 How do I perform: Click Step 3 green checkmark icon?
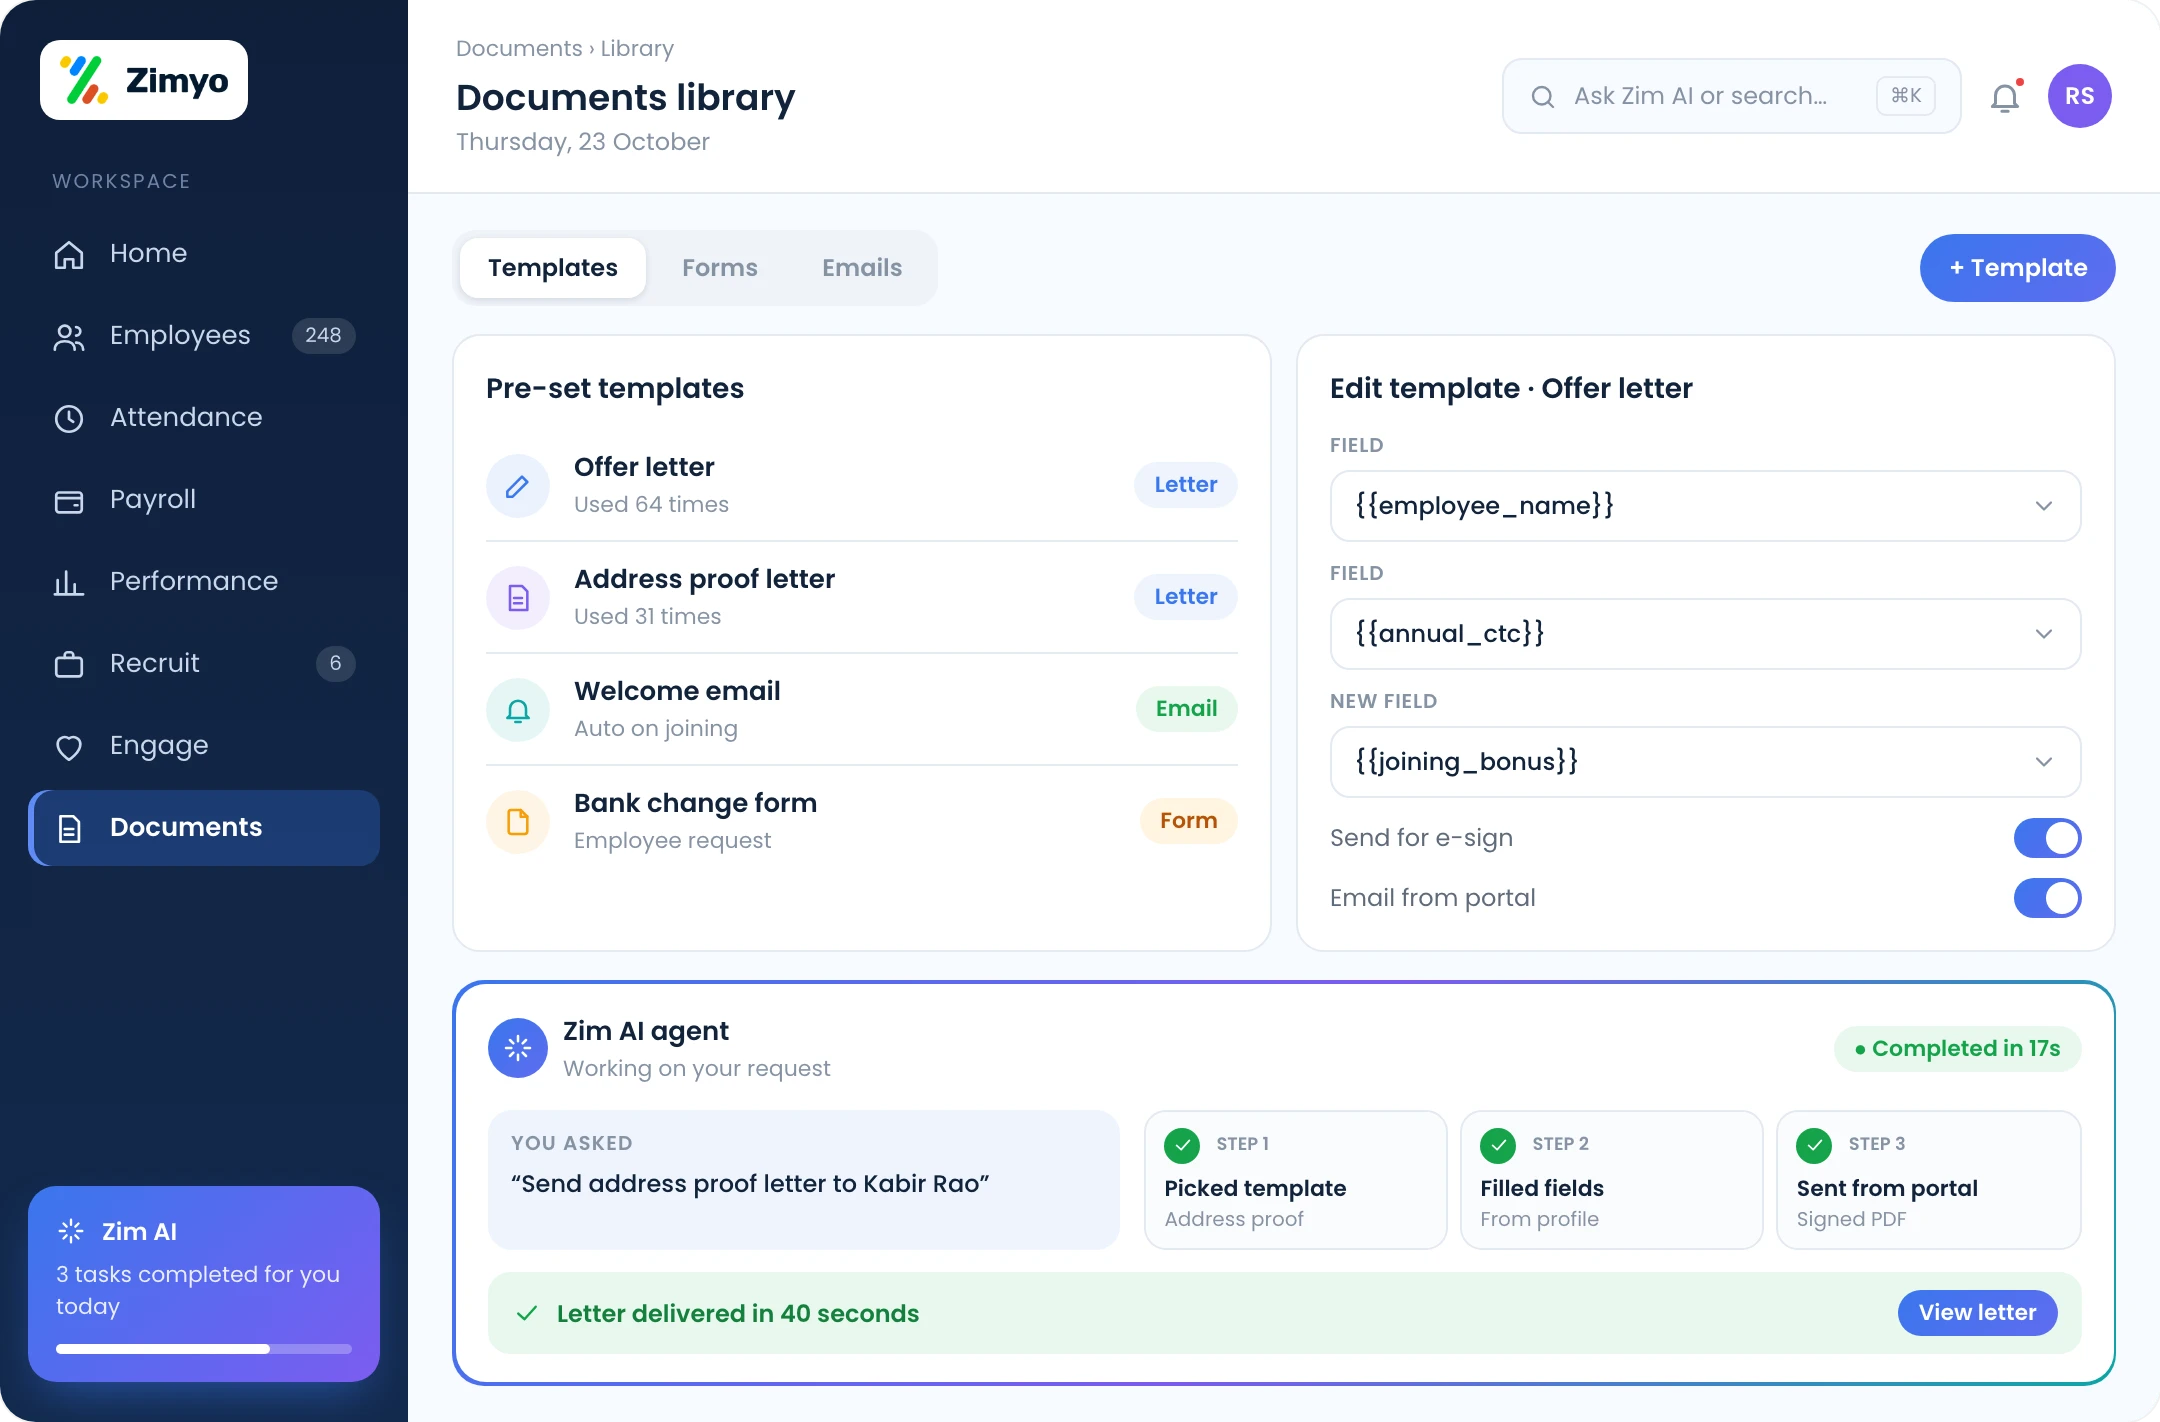pyautogui.click(x=1814, y=1145)
